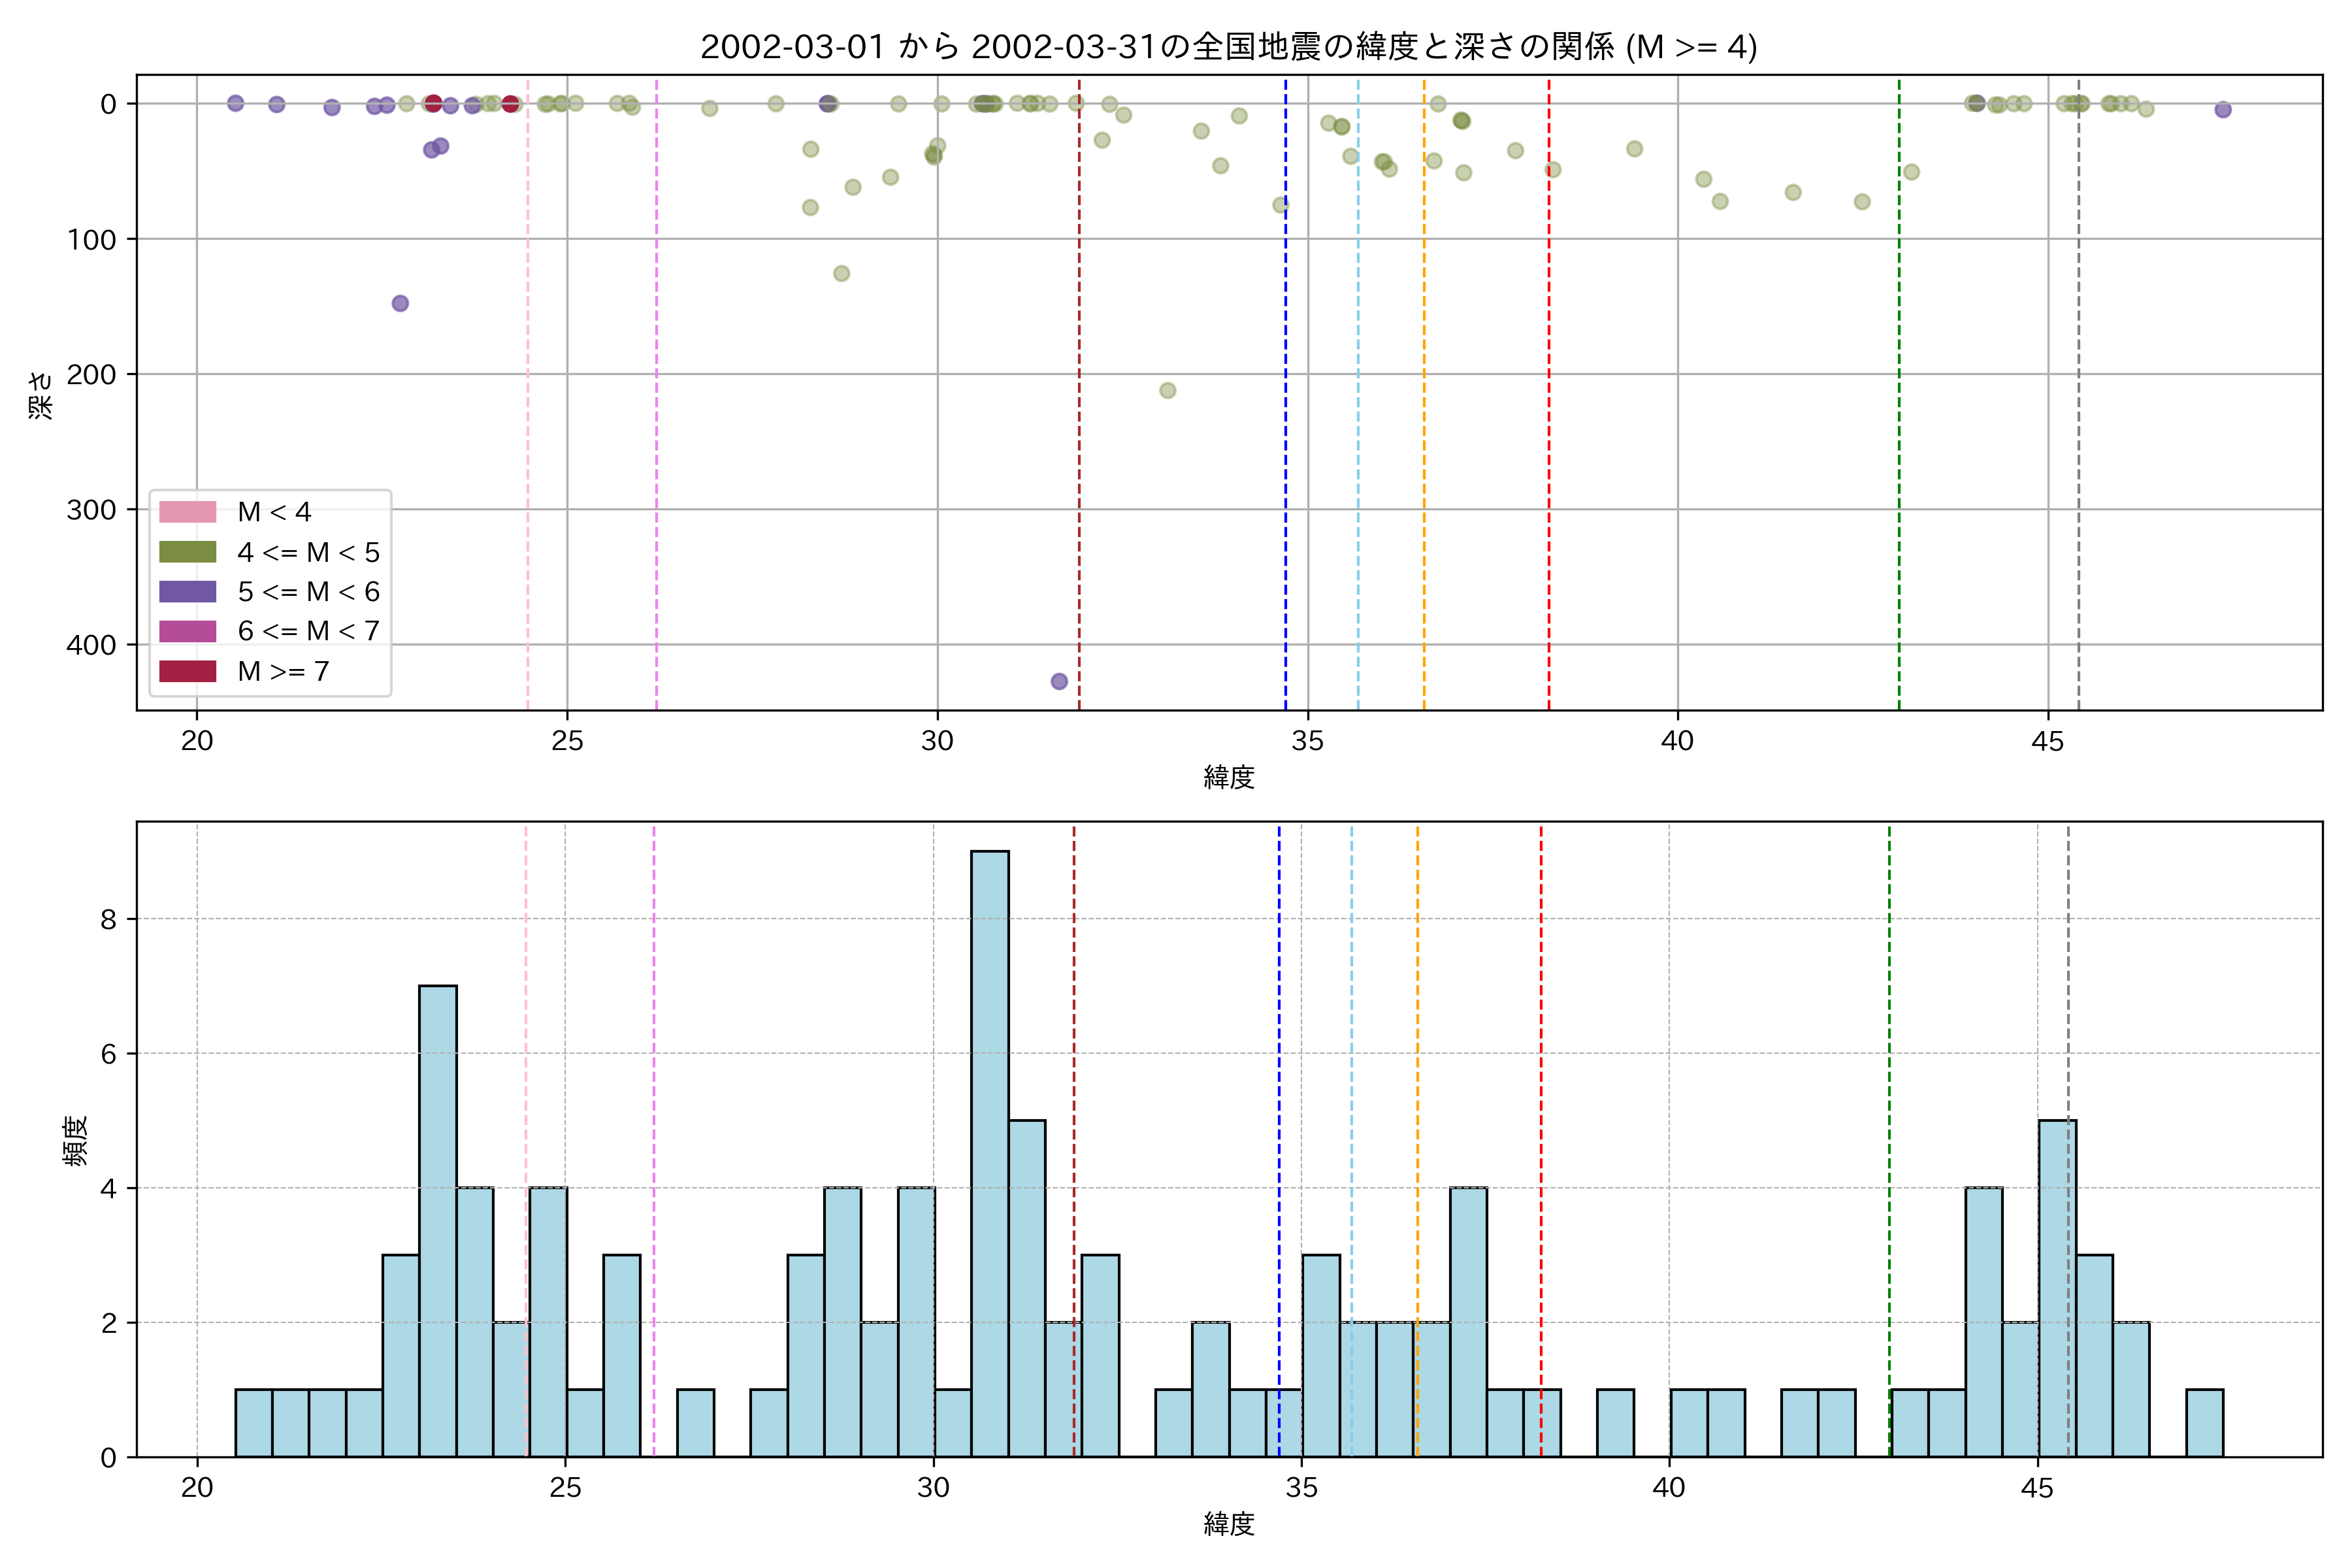Click the purple 5 <= M < 6 legend swatch
Screen dimensions: 2352x1568
pyautogui.click(x=187, y=591)
